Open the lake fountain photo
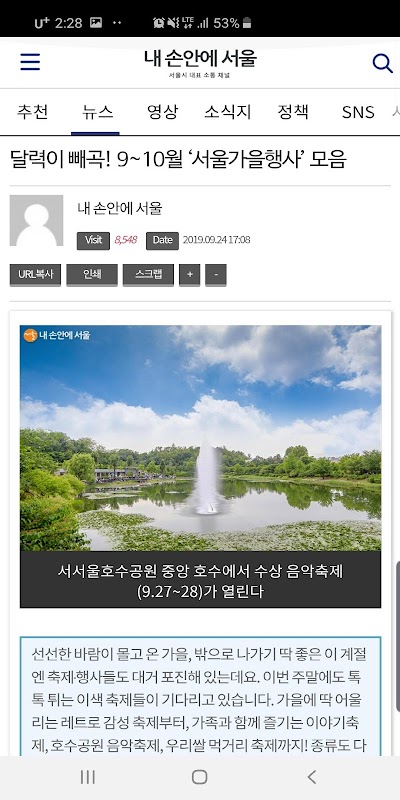400x800 pixels. click(201, 438)
